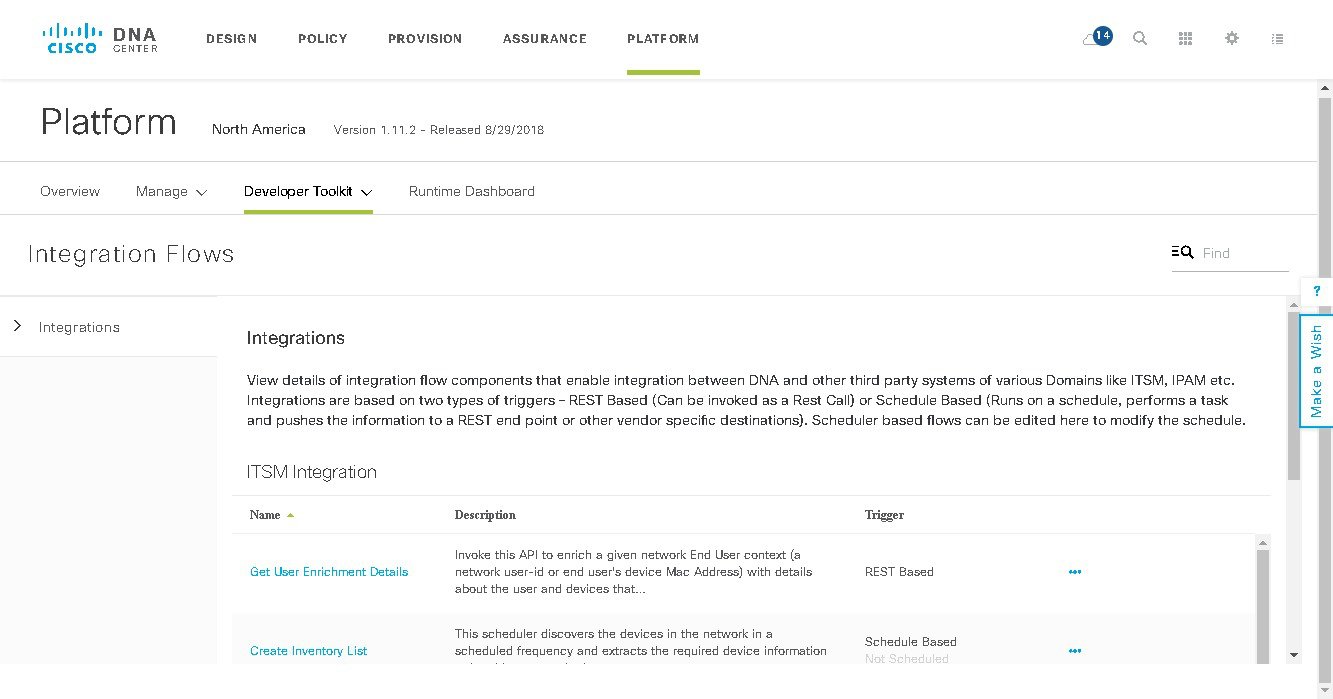1333x699 pixels.
Task: Open Get User Enrichment Details link
Action: coord(329,572)
